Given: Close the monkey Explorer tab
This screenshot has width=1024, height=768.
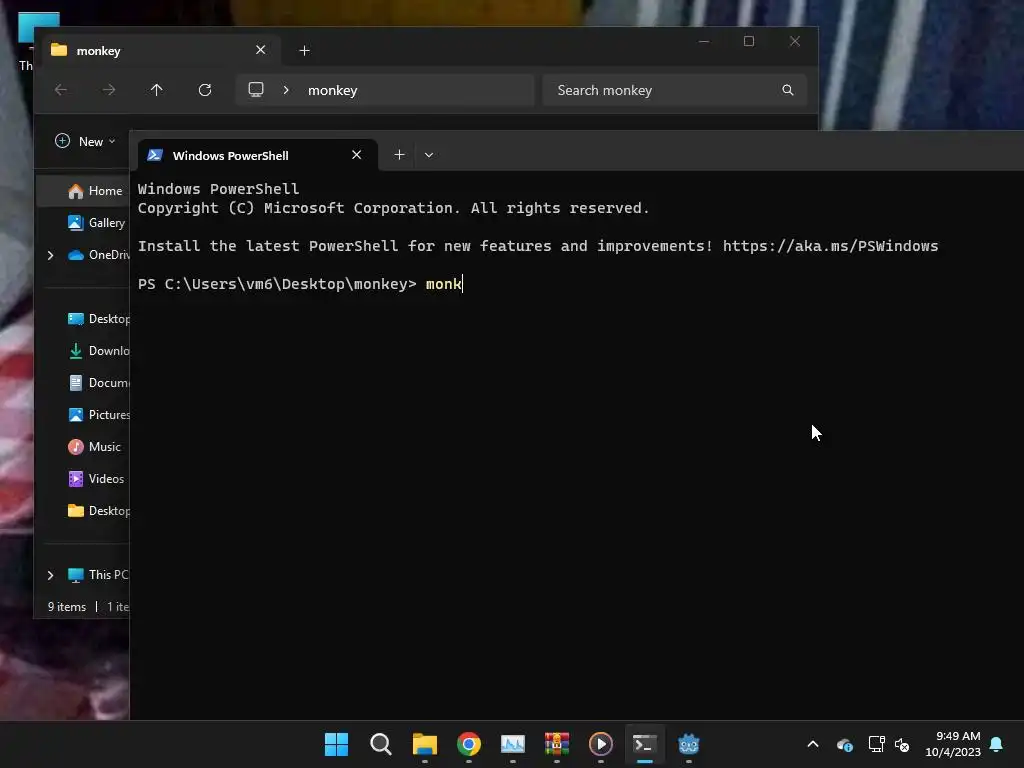Looking at the screenshot, I should point(261,50).
